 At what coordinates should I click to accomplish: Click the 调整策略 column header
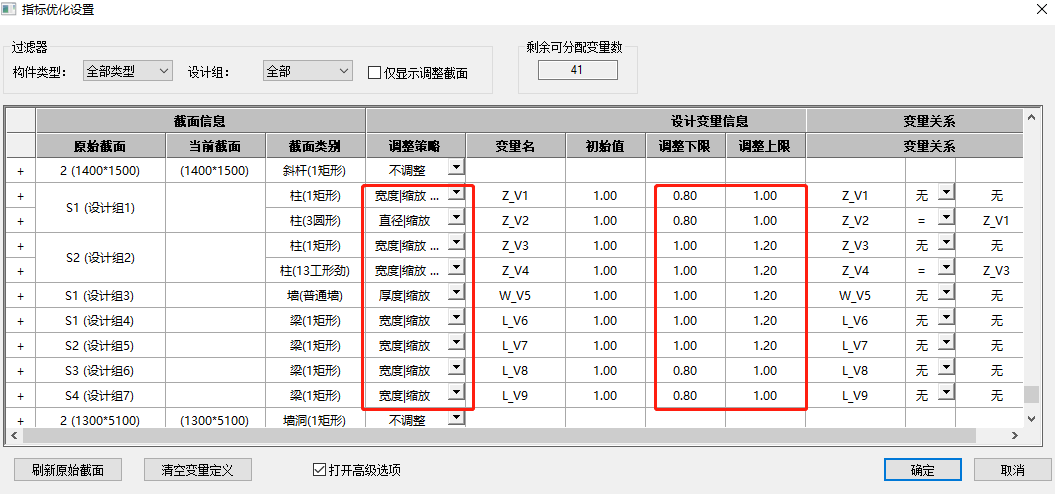(415, 146)
